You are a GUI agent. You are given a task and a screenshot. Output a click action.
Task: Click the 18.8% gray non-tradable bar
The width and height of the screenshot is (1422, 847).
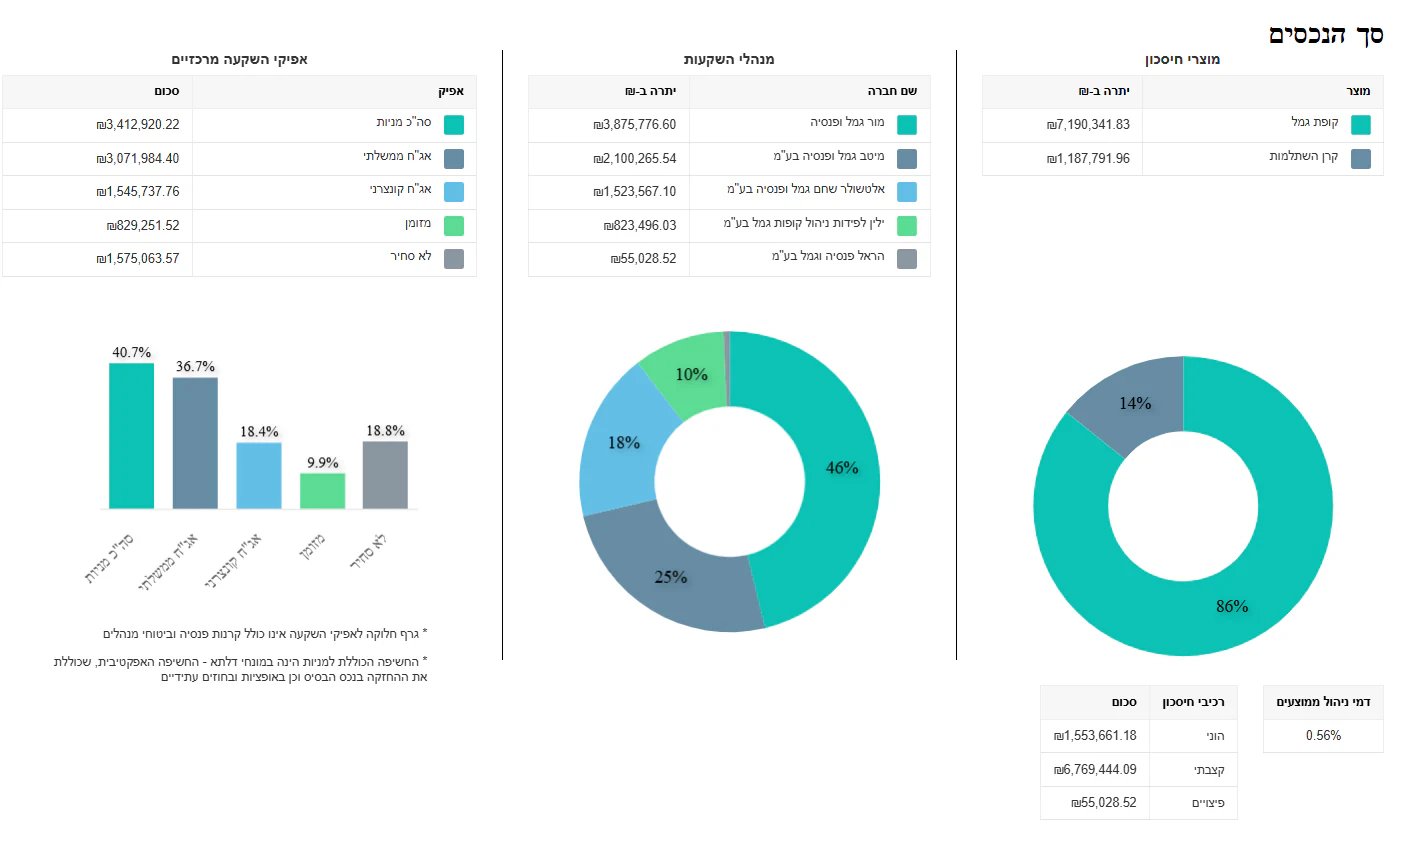point(386,475)
